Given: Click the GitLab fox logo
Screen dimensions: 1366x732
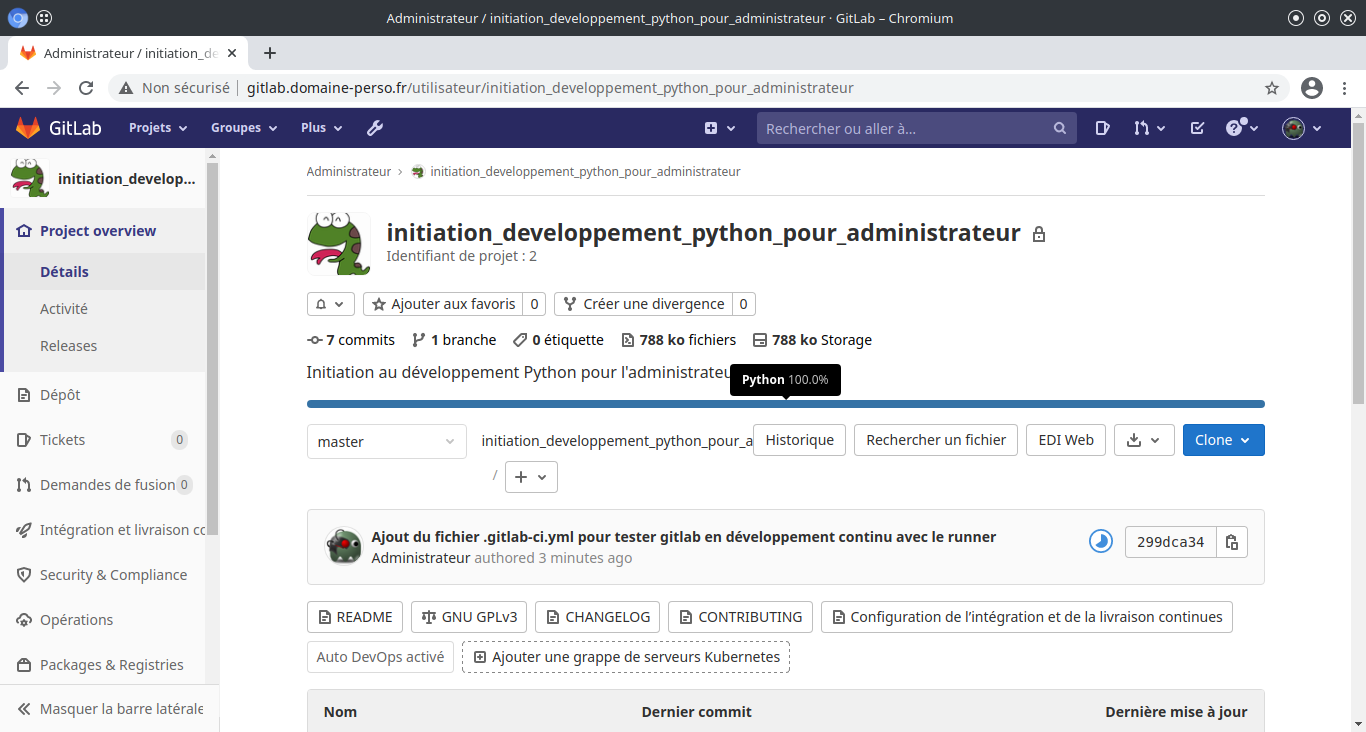Looking at the screenshot, I should point(27,128).
